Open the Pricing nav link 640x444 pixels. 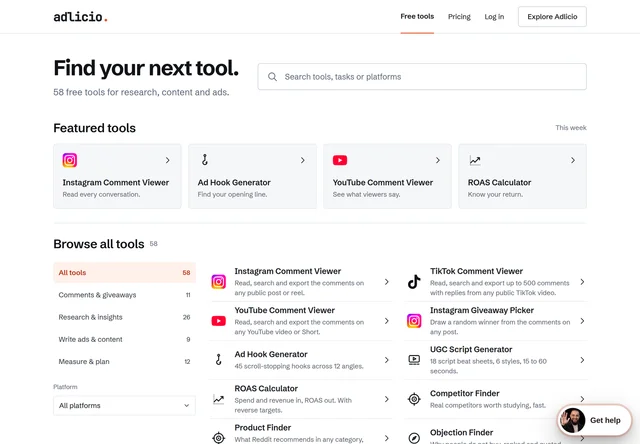pos(459,17)
